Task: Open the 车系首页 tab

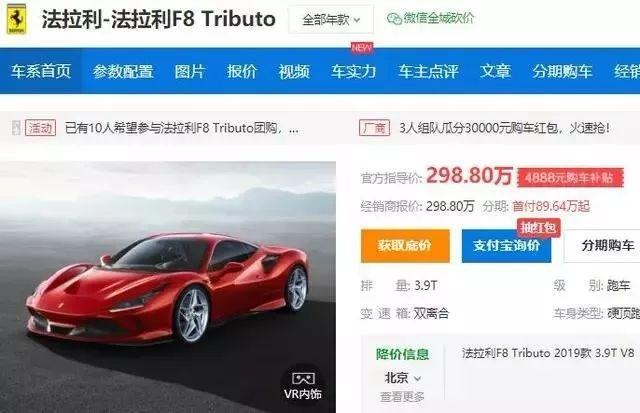Action: (41, 71)
